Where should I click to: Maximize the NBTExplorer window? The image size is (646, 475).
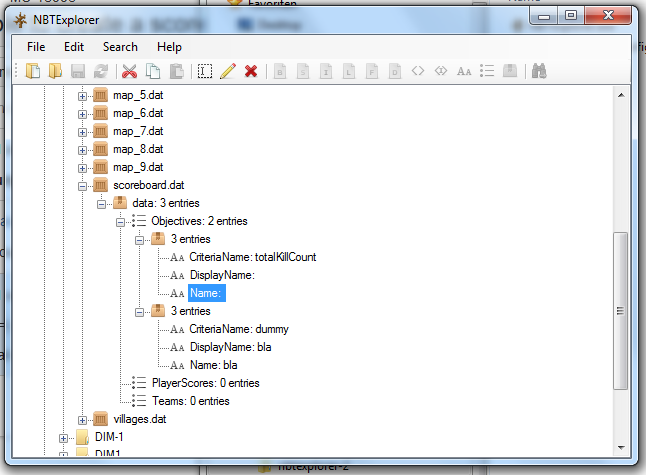571,16
